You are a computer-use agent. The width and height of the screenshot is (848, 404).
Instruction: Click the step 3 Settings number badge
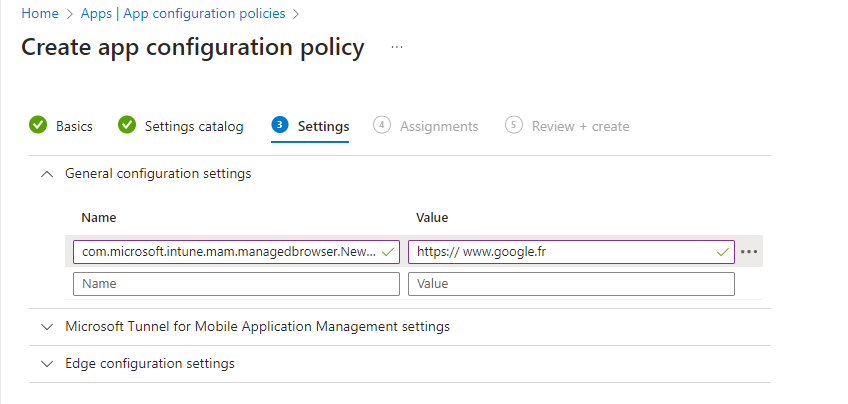coord(280,125)
